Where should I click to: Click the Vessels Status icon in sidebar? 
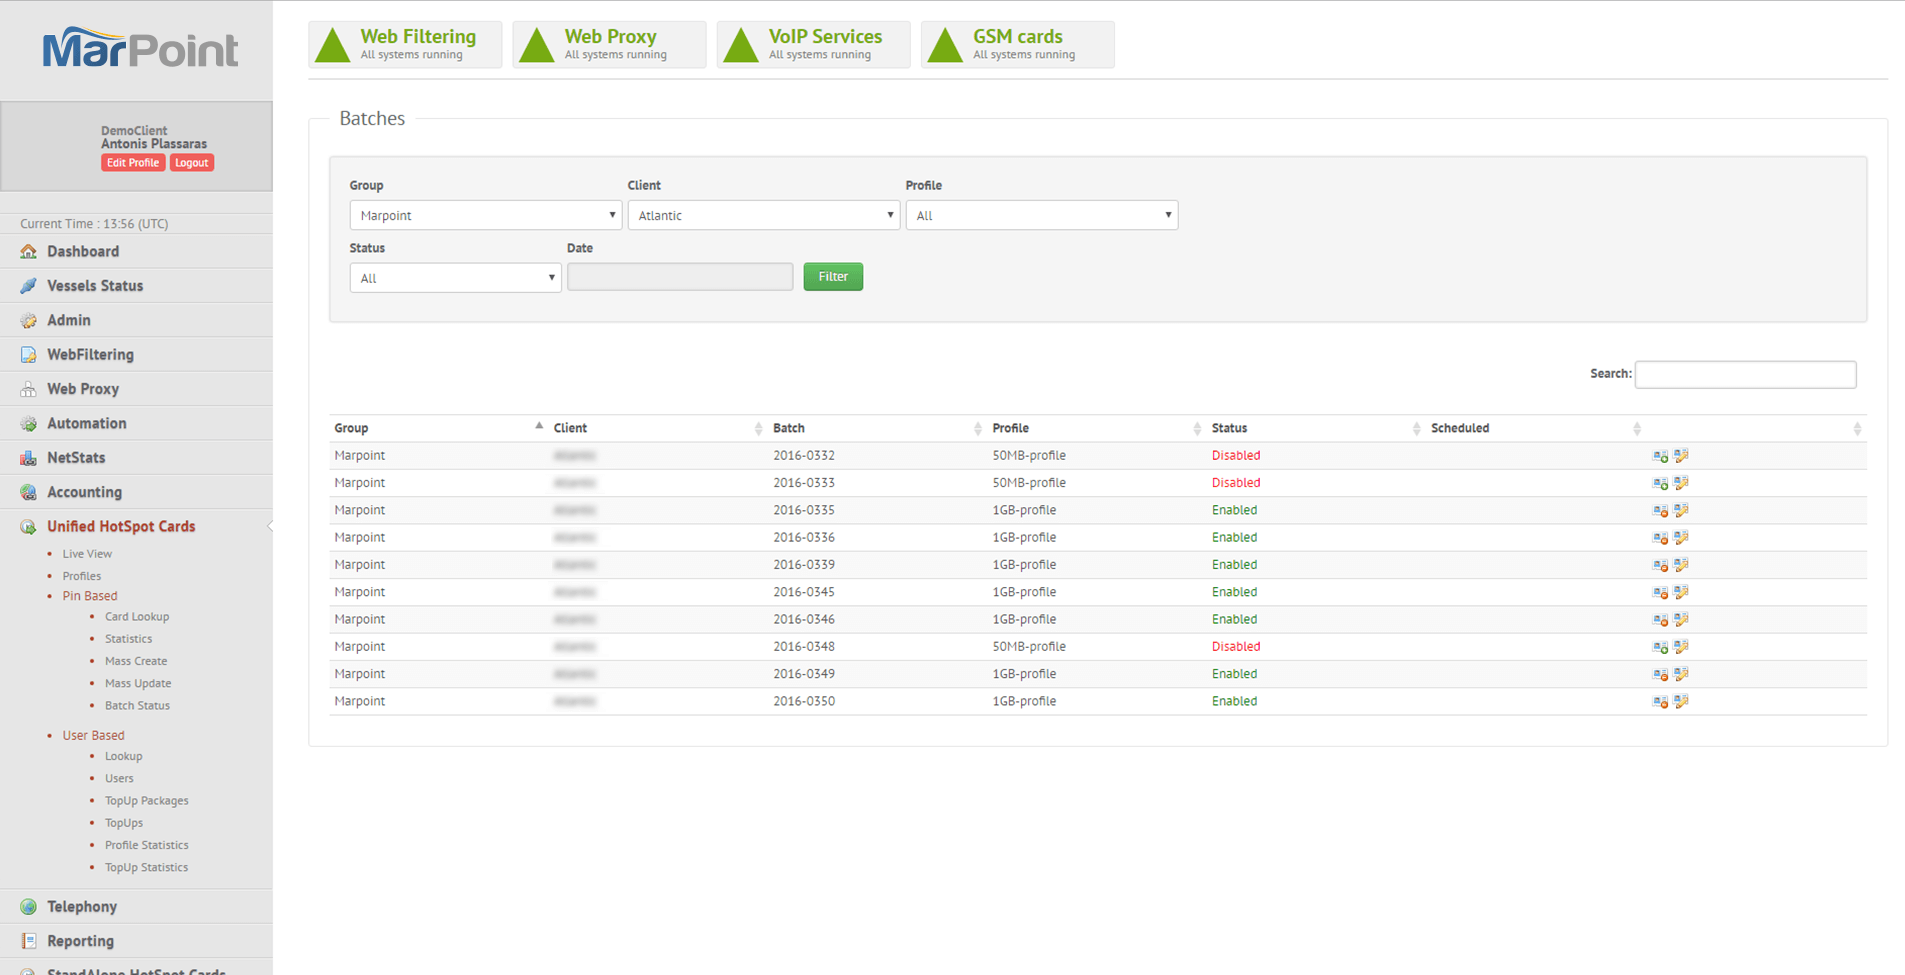(x=28, y=286)
